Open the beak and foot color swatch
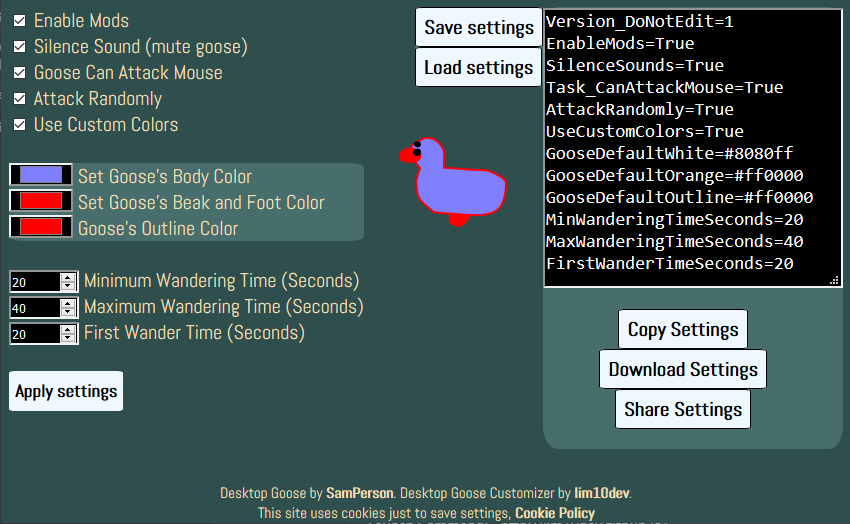This screenshot has height=524, width=850. 41,201
